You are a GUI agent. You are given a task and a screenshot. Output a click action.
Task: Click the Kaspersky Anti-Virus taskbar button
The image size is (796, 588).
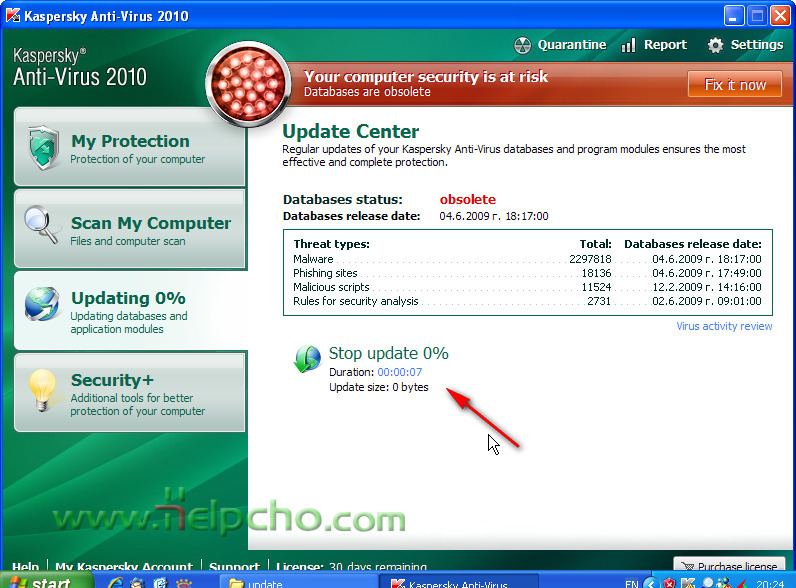click(x=459, y=582)
